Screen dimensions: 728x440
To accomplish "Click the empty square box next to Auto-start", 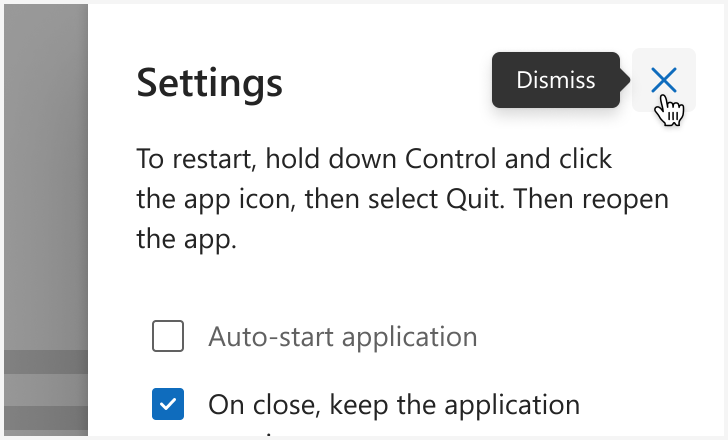I will 168,336.
